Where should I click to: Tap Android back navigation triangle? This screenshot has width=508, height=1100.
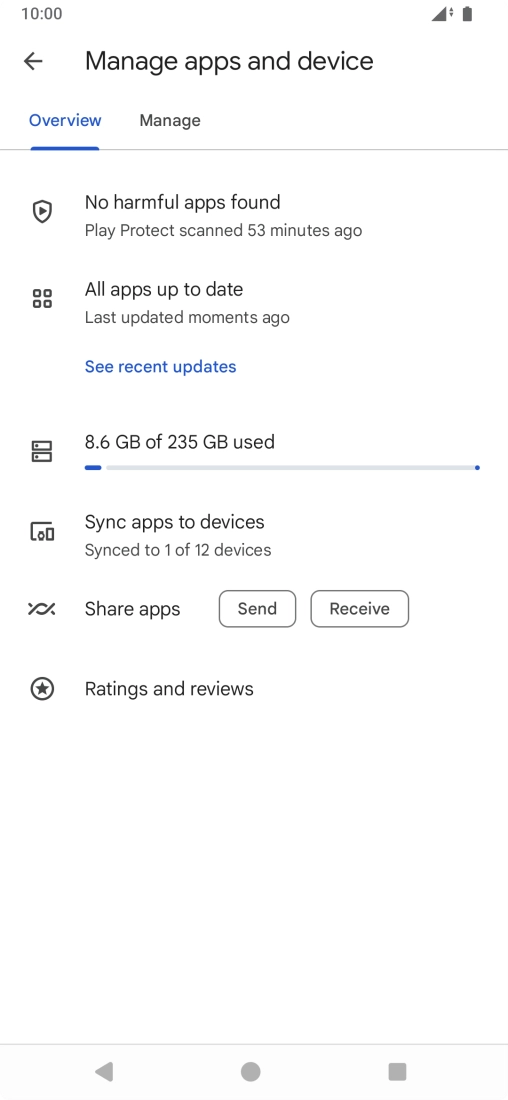[104, 1071]
